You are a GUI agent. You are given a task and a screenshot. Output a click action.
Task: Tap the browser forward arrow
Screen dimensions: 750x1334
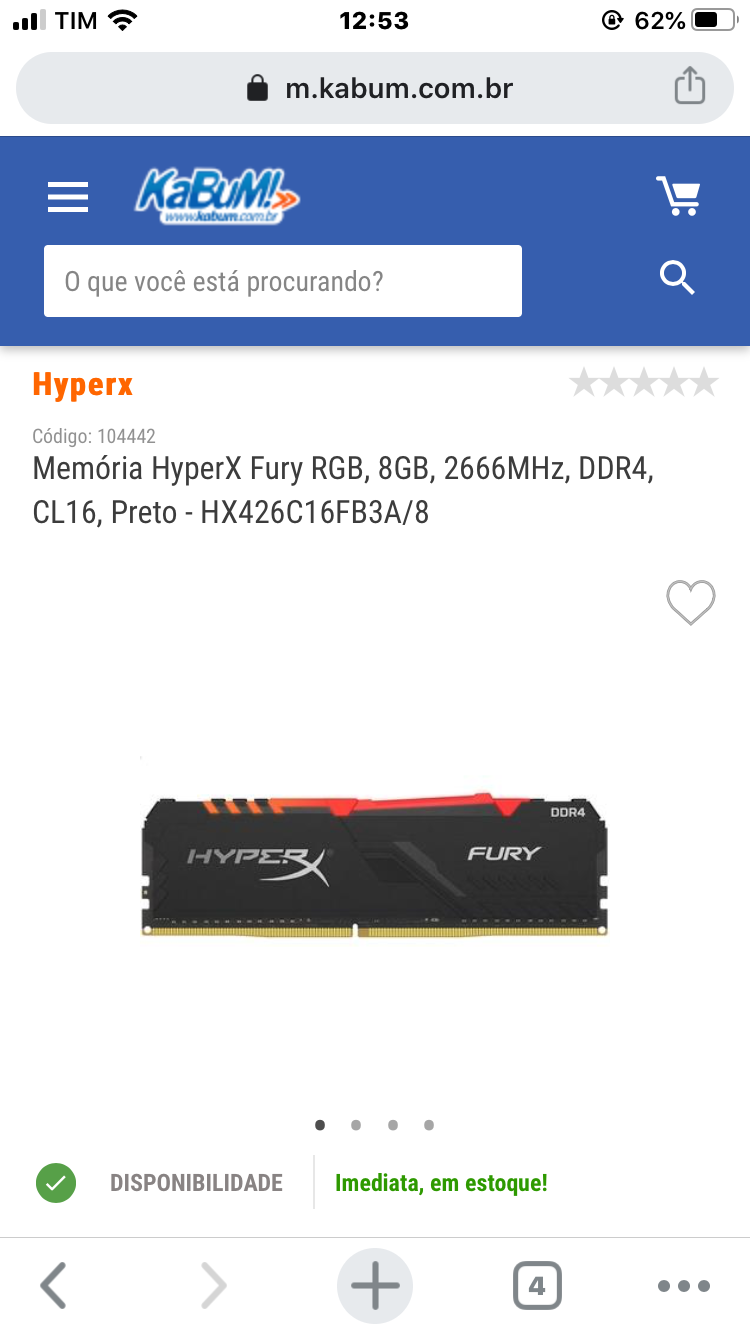213,1285
